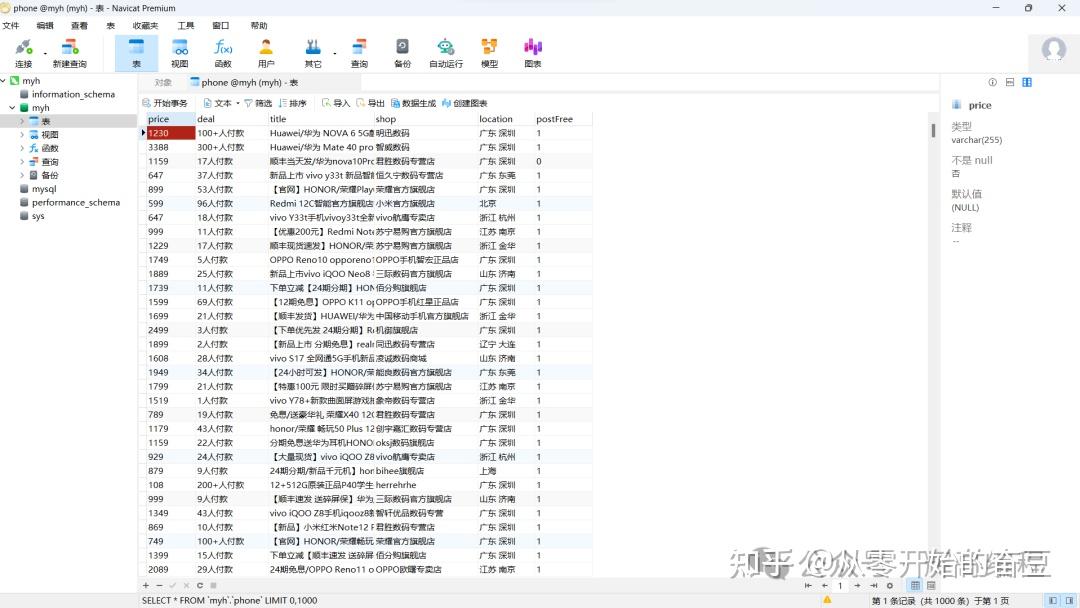Expand the 表 tables tree node
Image resolution: width=1080 pixels, height=608 pixels.
click(x=22, y=121)
